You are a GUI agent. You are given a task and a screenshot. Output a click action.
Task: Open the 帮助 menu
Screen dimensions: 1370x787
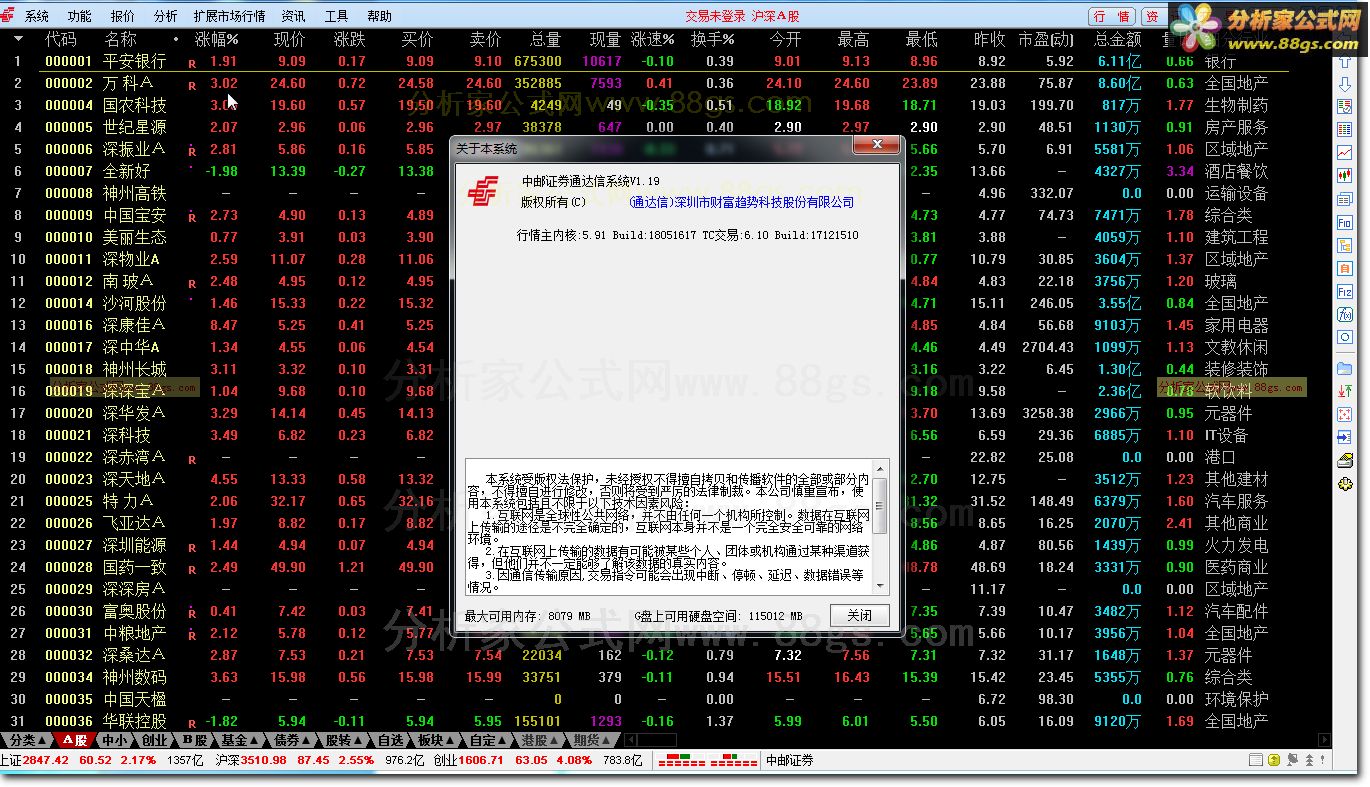pos(380,16)
